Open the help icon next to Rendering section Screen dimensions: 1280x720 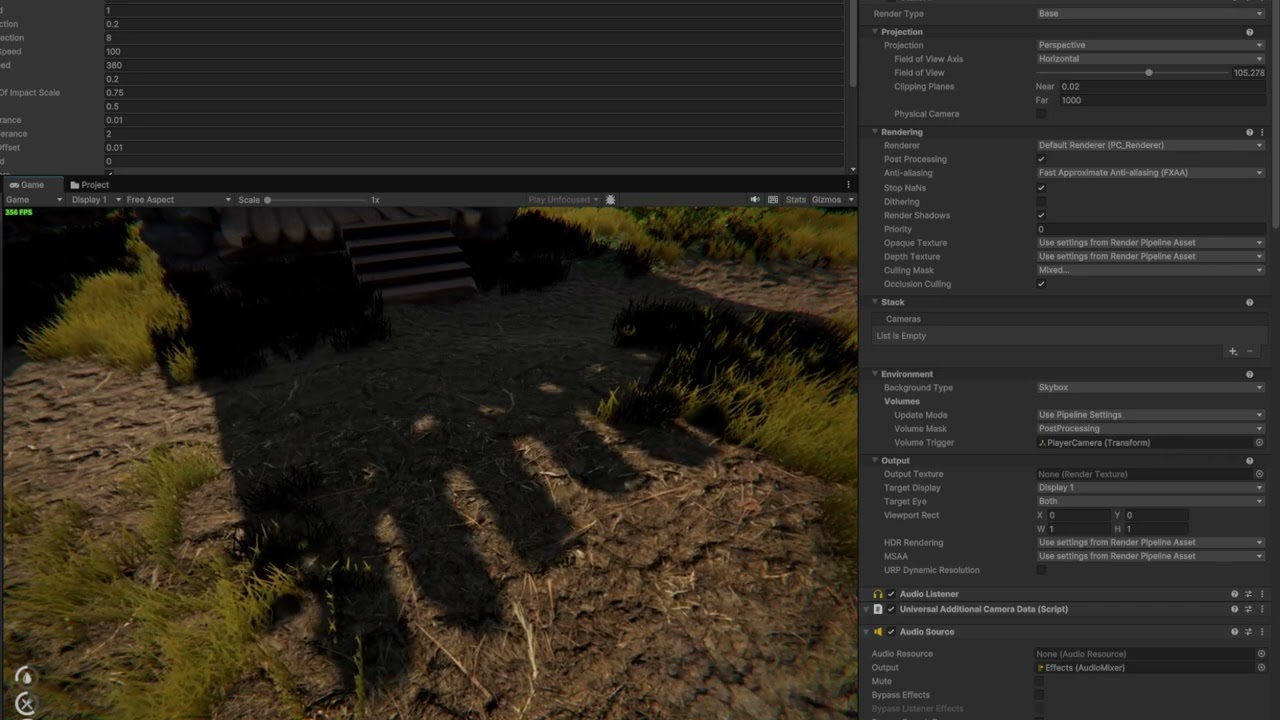click(x=1249, y=132)
